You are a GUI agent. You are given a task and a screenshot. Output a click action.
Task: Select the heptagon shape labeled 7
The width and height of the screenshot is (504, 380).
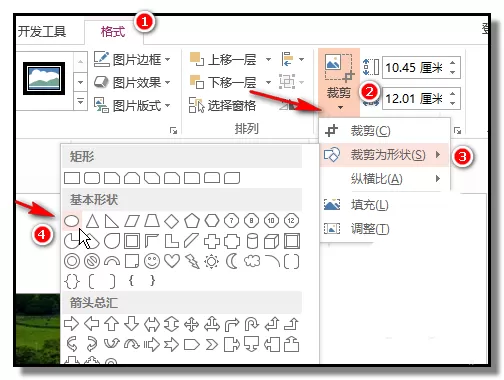tap(231, 221)
